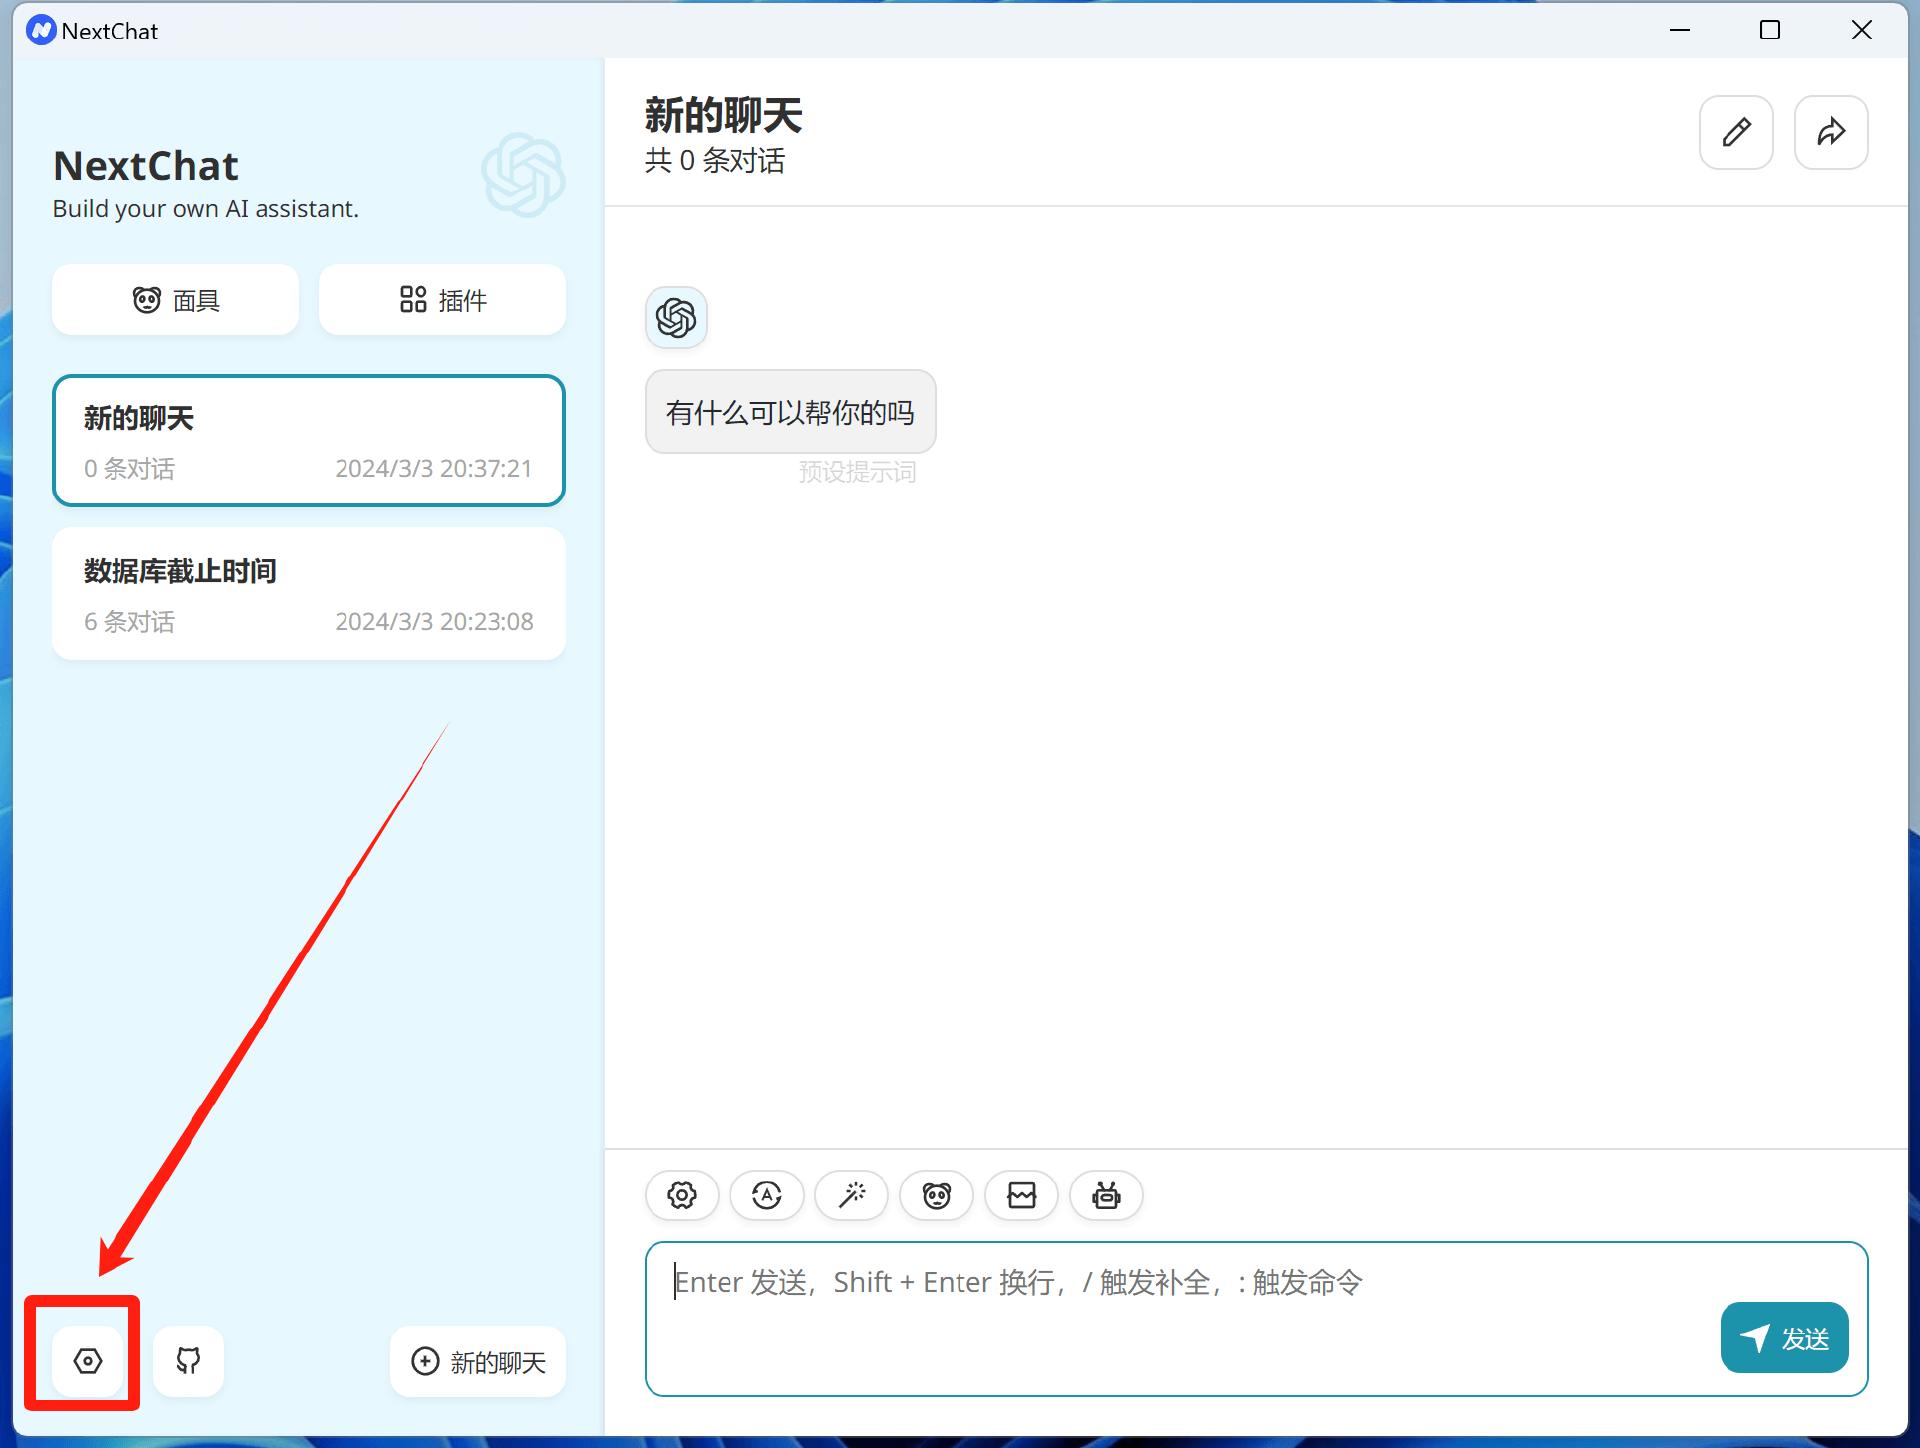Open the 插件 plugin panel

441,299
